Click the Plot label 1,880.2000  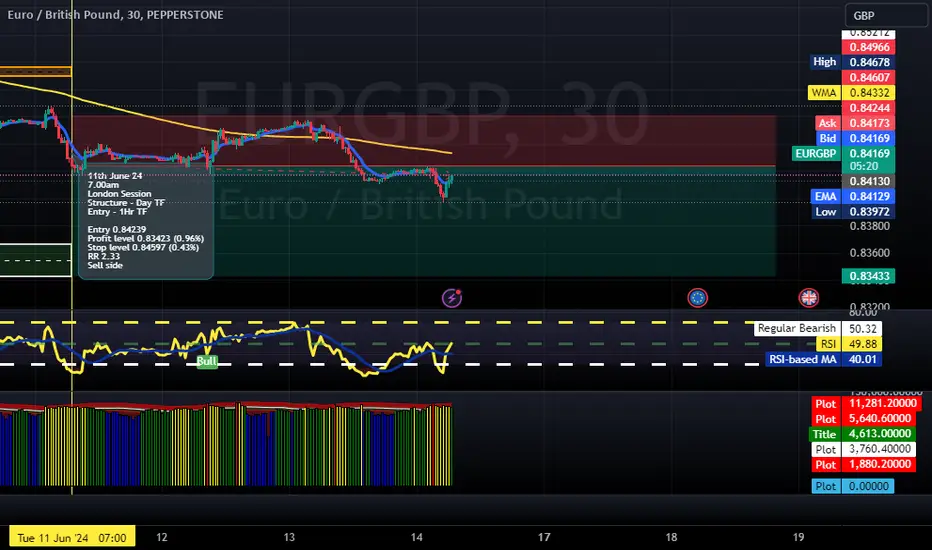click(864, 464)
